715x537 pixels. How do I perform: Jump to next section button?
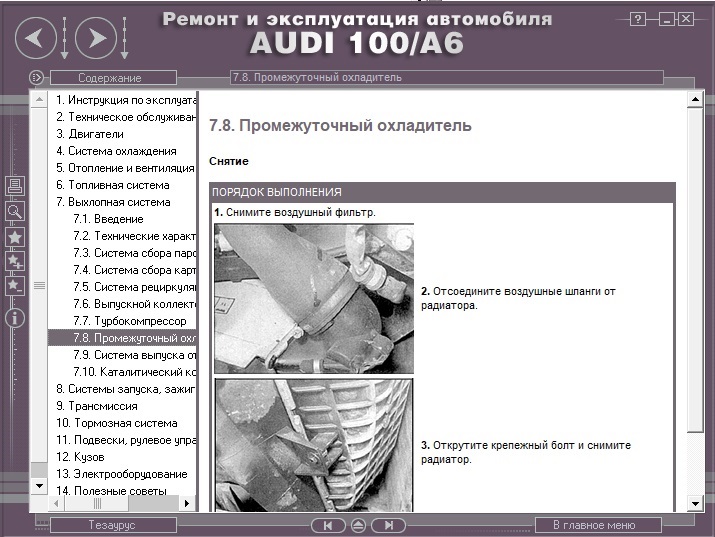click(389, 526)
